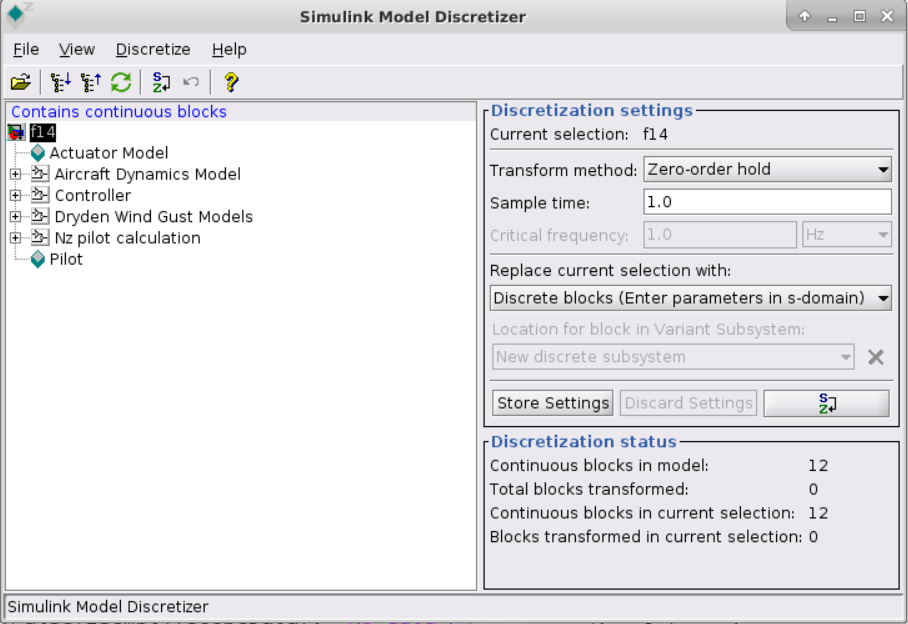Select the Nz pilot calculation tree item
Viewport: 908px width, 624px height.
[x=127, y=238]
